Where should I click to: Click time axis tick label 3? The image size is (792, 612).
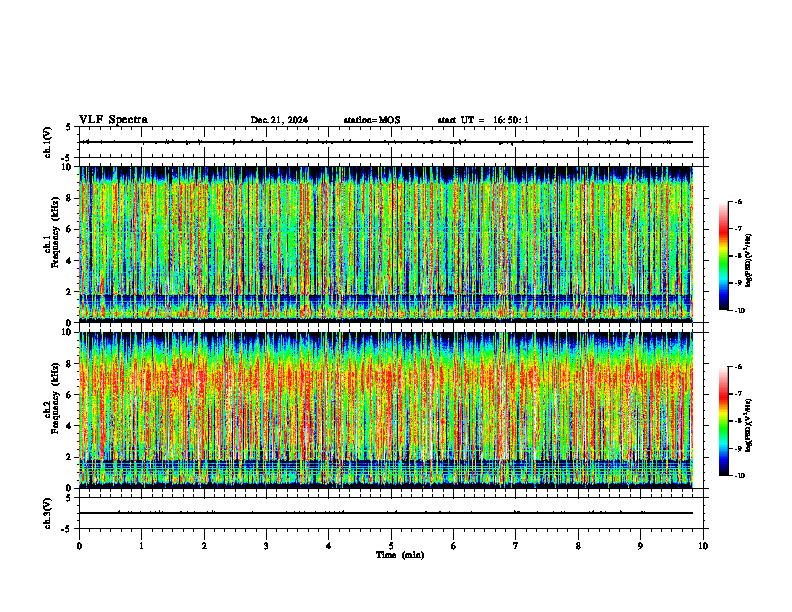click(266, 546)
